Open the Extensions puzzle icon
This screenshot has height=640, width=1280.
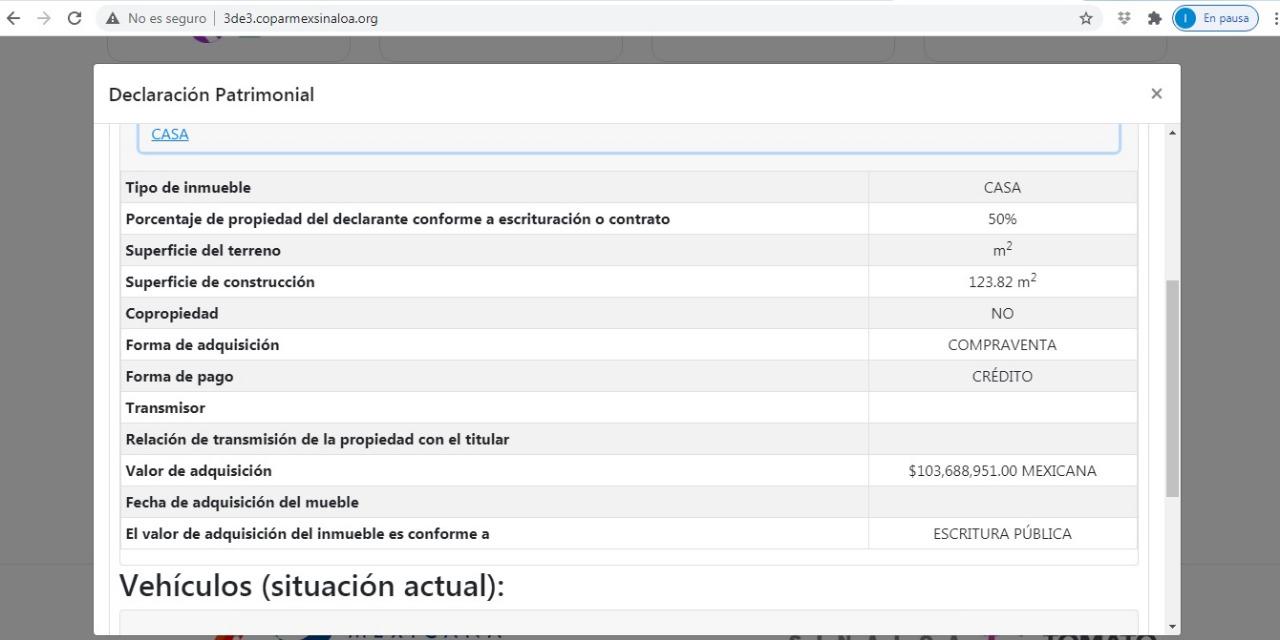[1154, 18]
